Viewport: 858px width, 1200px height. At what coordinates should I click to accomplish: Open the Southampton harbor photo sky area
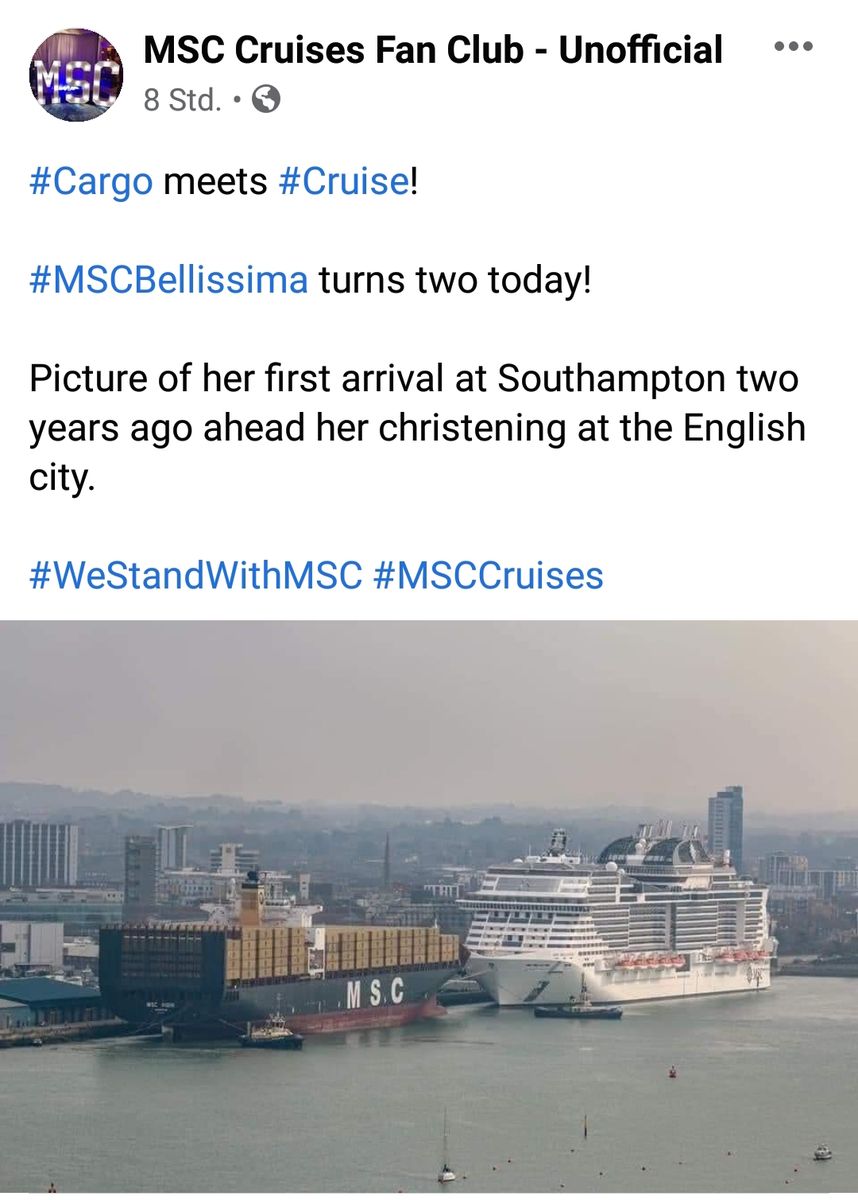(430, 700)
